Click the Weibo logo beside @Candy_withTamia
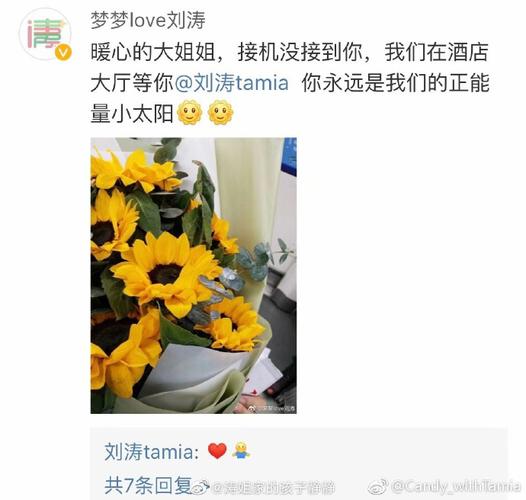The height and width of the screenshot is (500, 526). 378,486
